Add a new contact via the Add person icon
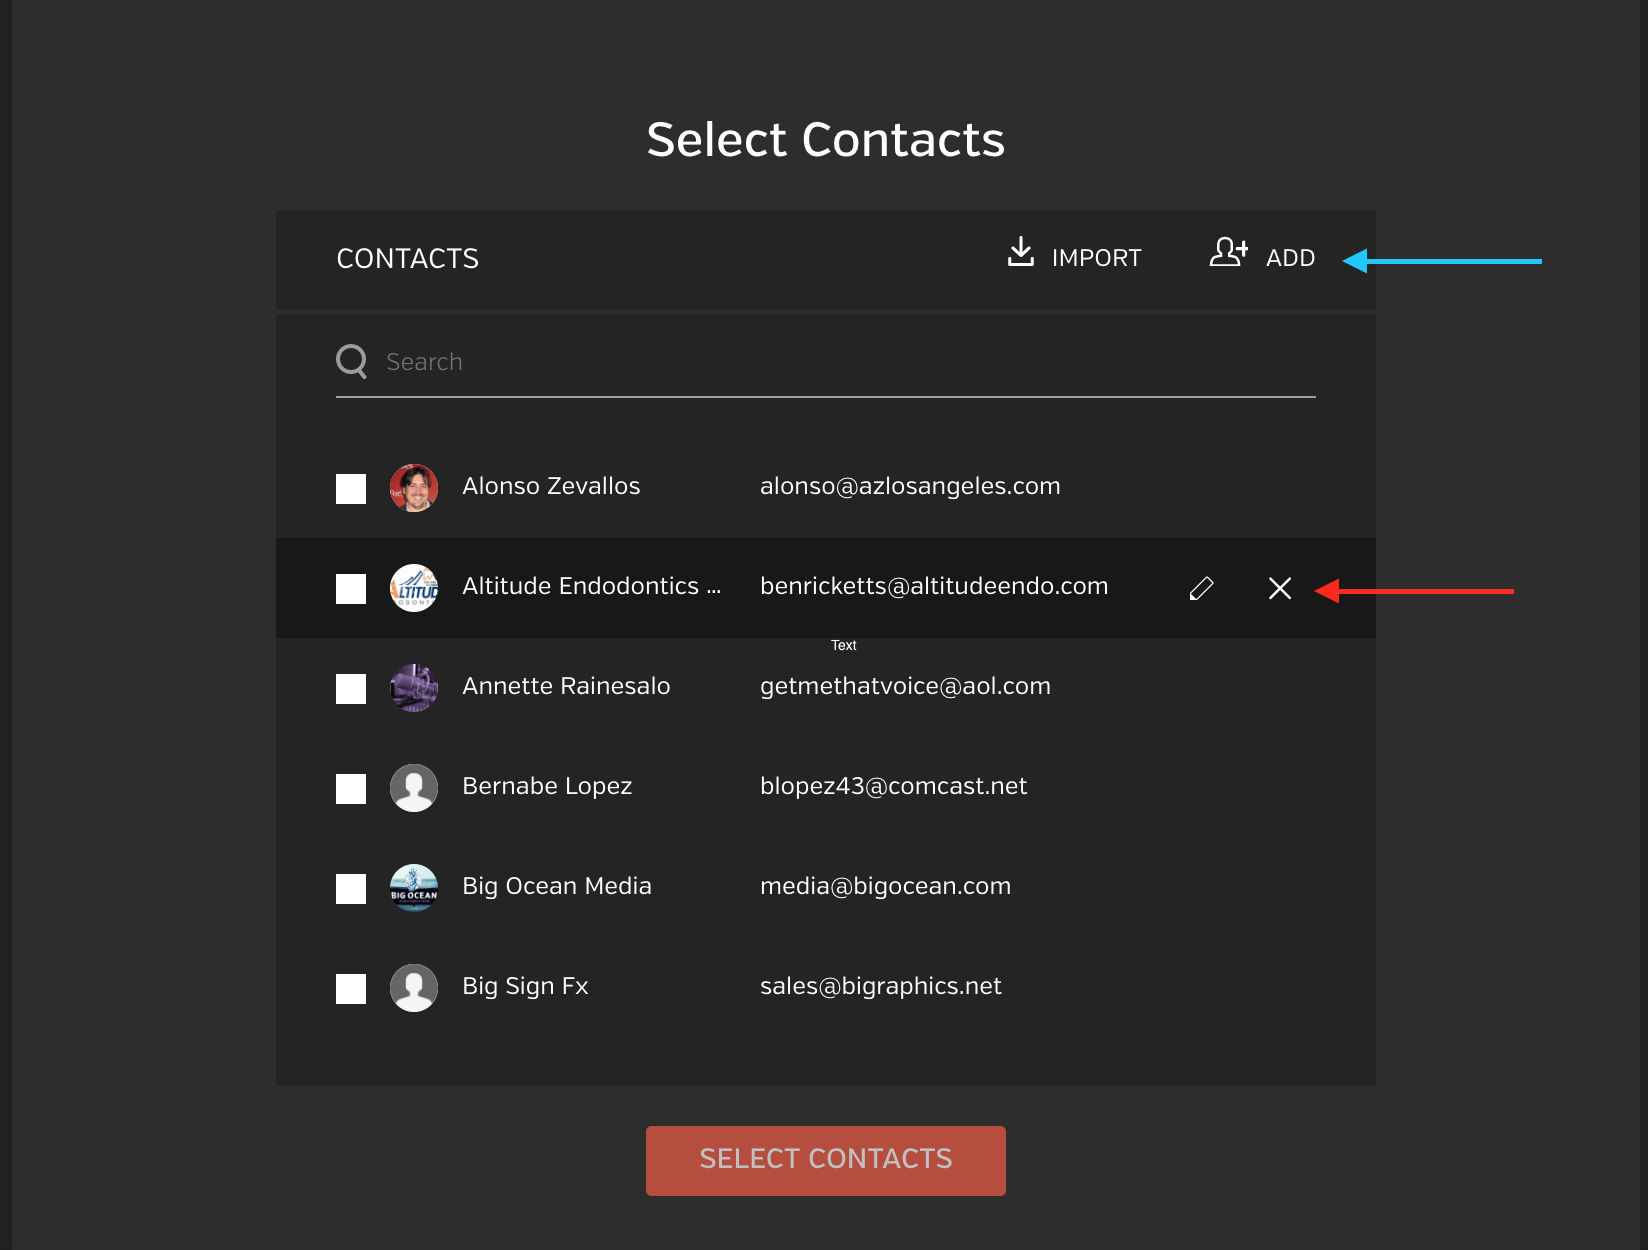The height and width of the screenshot is (1250, 1648). (x=1228, y=253)
